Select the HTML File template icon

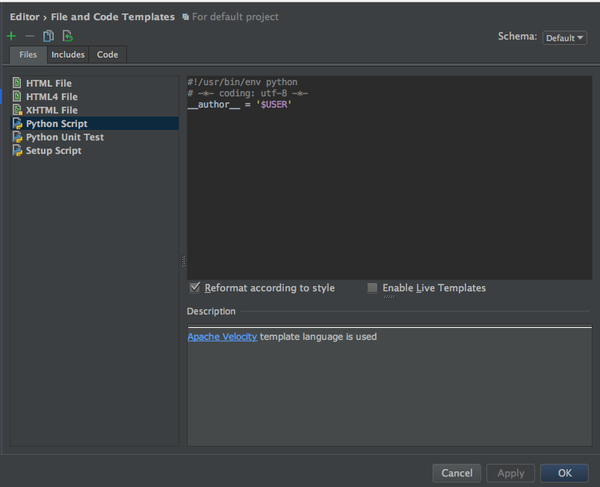pos(17,83)
